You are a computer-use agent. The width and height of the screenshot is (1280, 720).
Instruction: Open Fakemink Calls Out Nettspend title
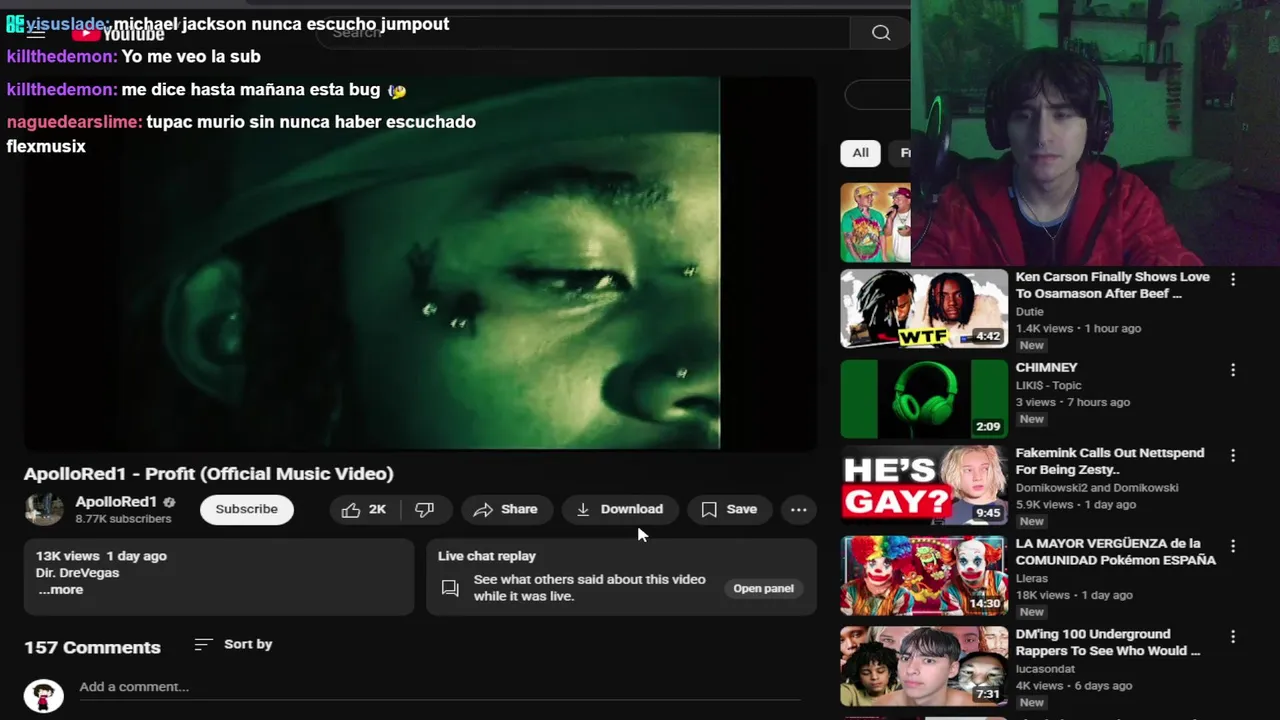click(x=1110, y=461)
